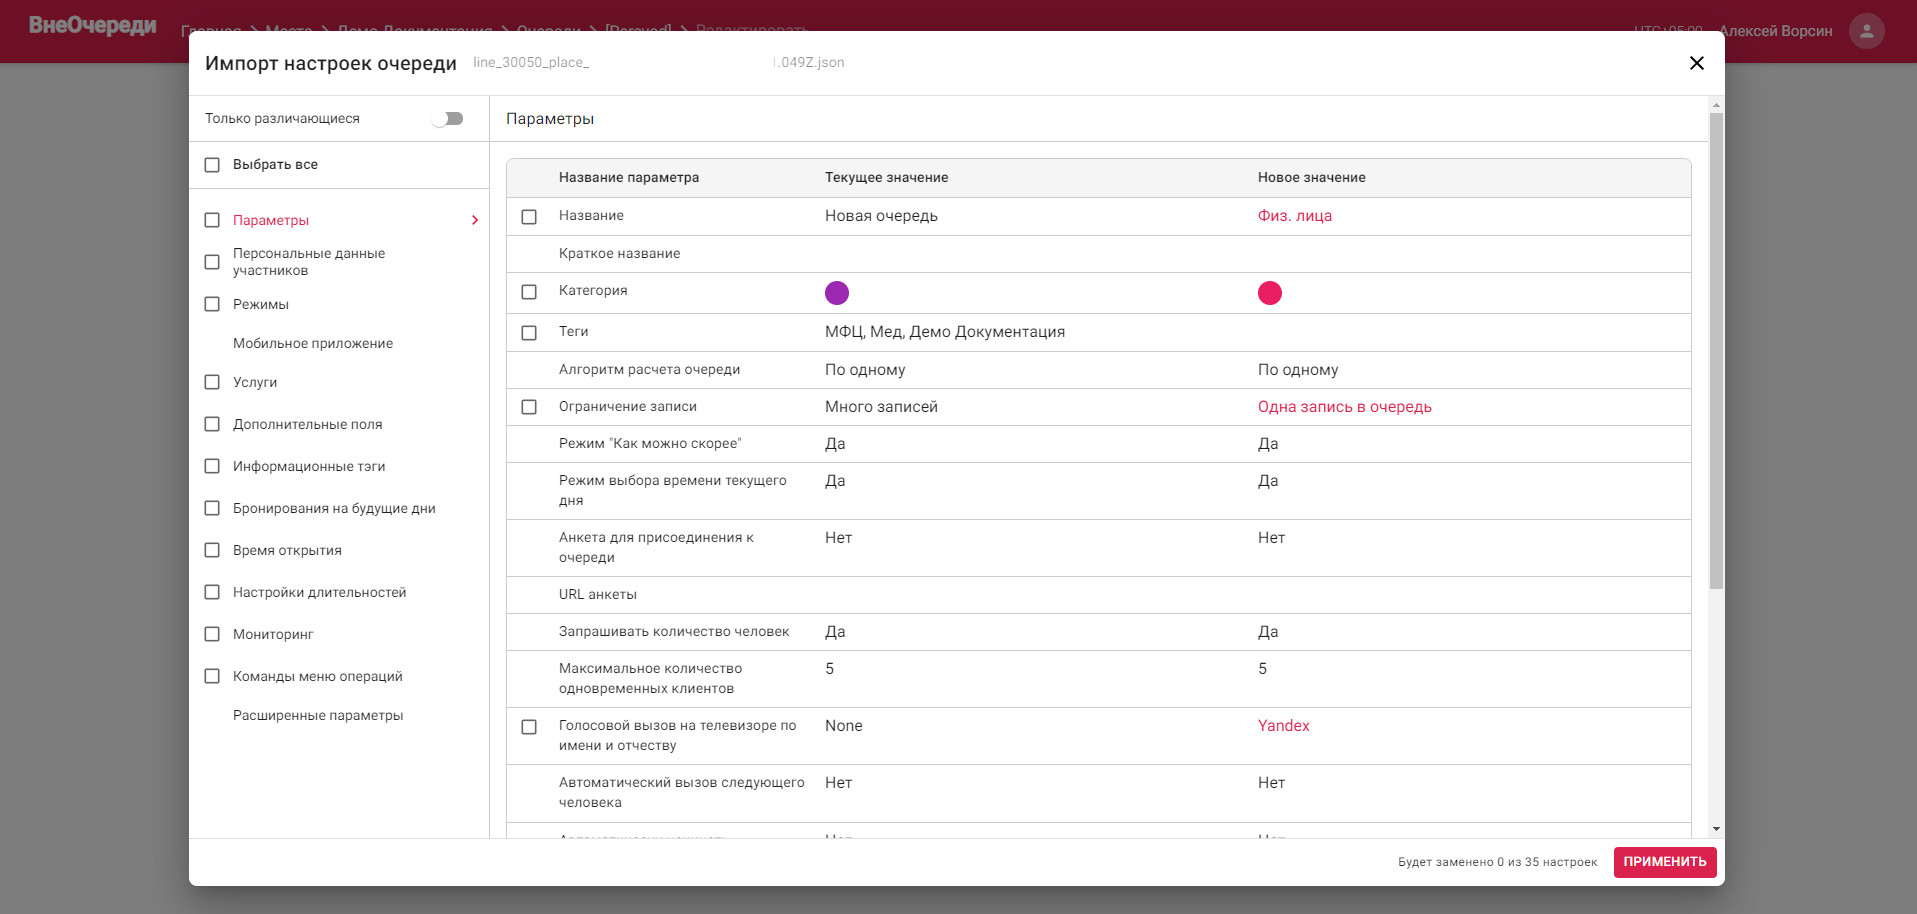The image size is (1917, 914).
Task: Toggle the Только различающиеся switch
Action: 447,118
